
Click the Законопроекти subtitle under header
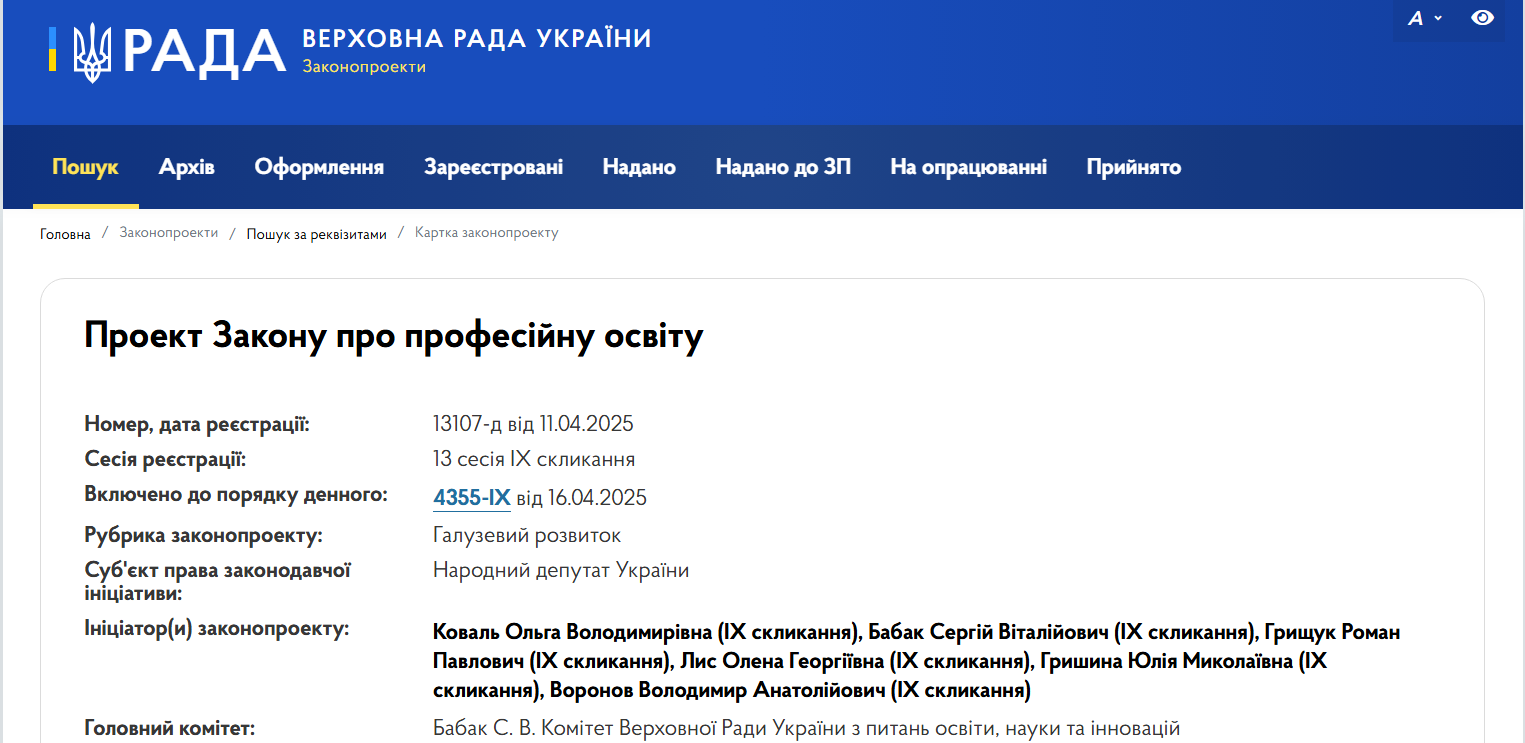point(364,67)
